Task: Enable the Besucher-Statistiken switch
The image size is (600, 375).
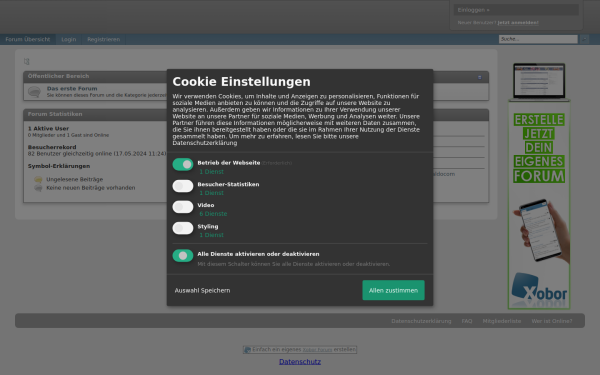Action: [x=183, y=186]
